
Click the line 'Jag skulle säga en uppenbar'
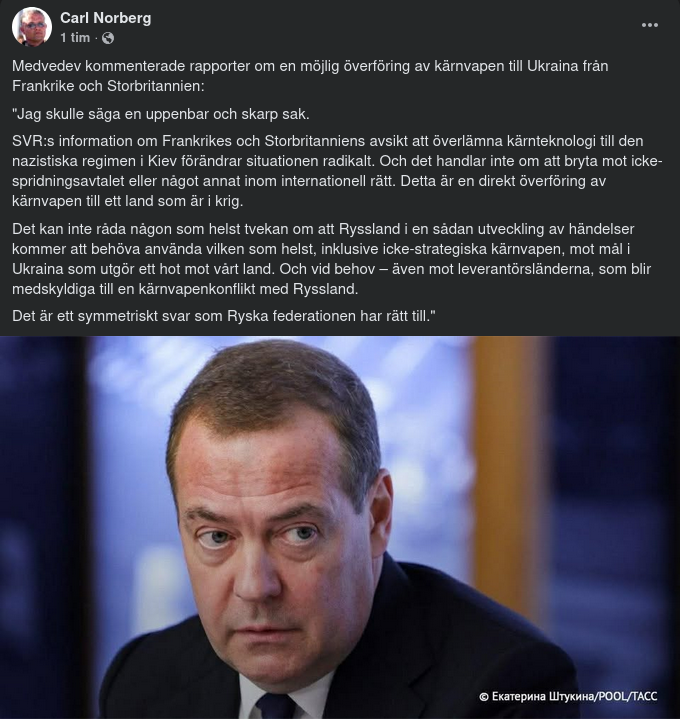point(161,114)
